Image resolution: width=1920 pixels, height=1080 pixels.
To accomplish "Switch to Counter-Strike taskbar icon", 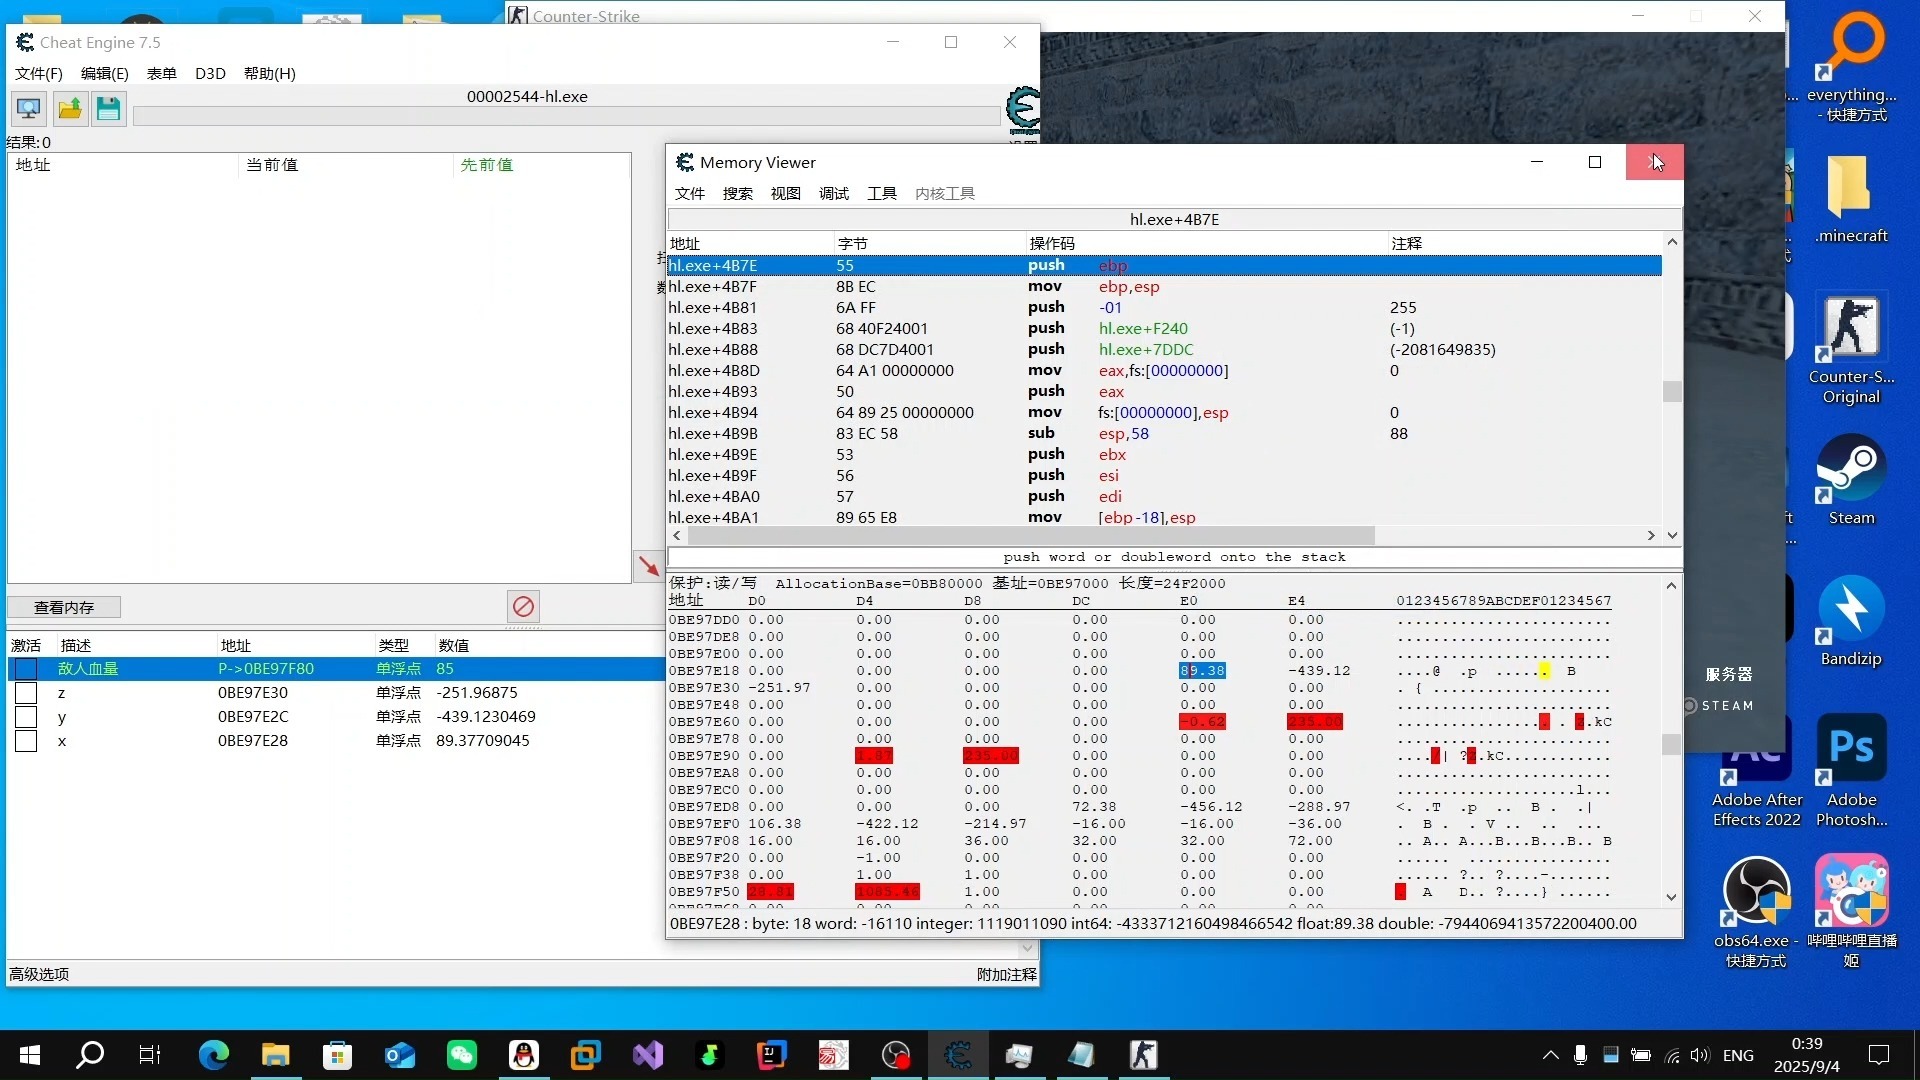I will click(1143, 1055).
